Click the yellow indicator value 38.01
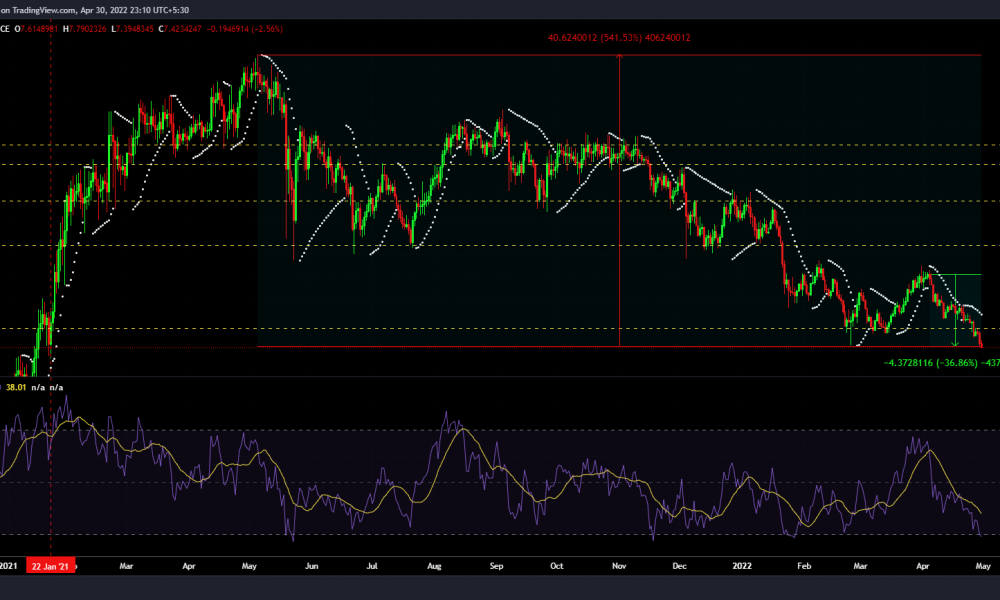1000x600 pixels. (16, 388)
